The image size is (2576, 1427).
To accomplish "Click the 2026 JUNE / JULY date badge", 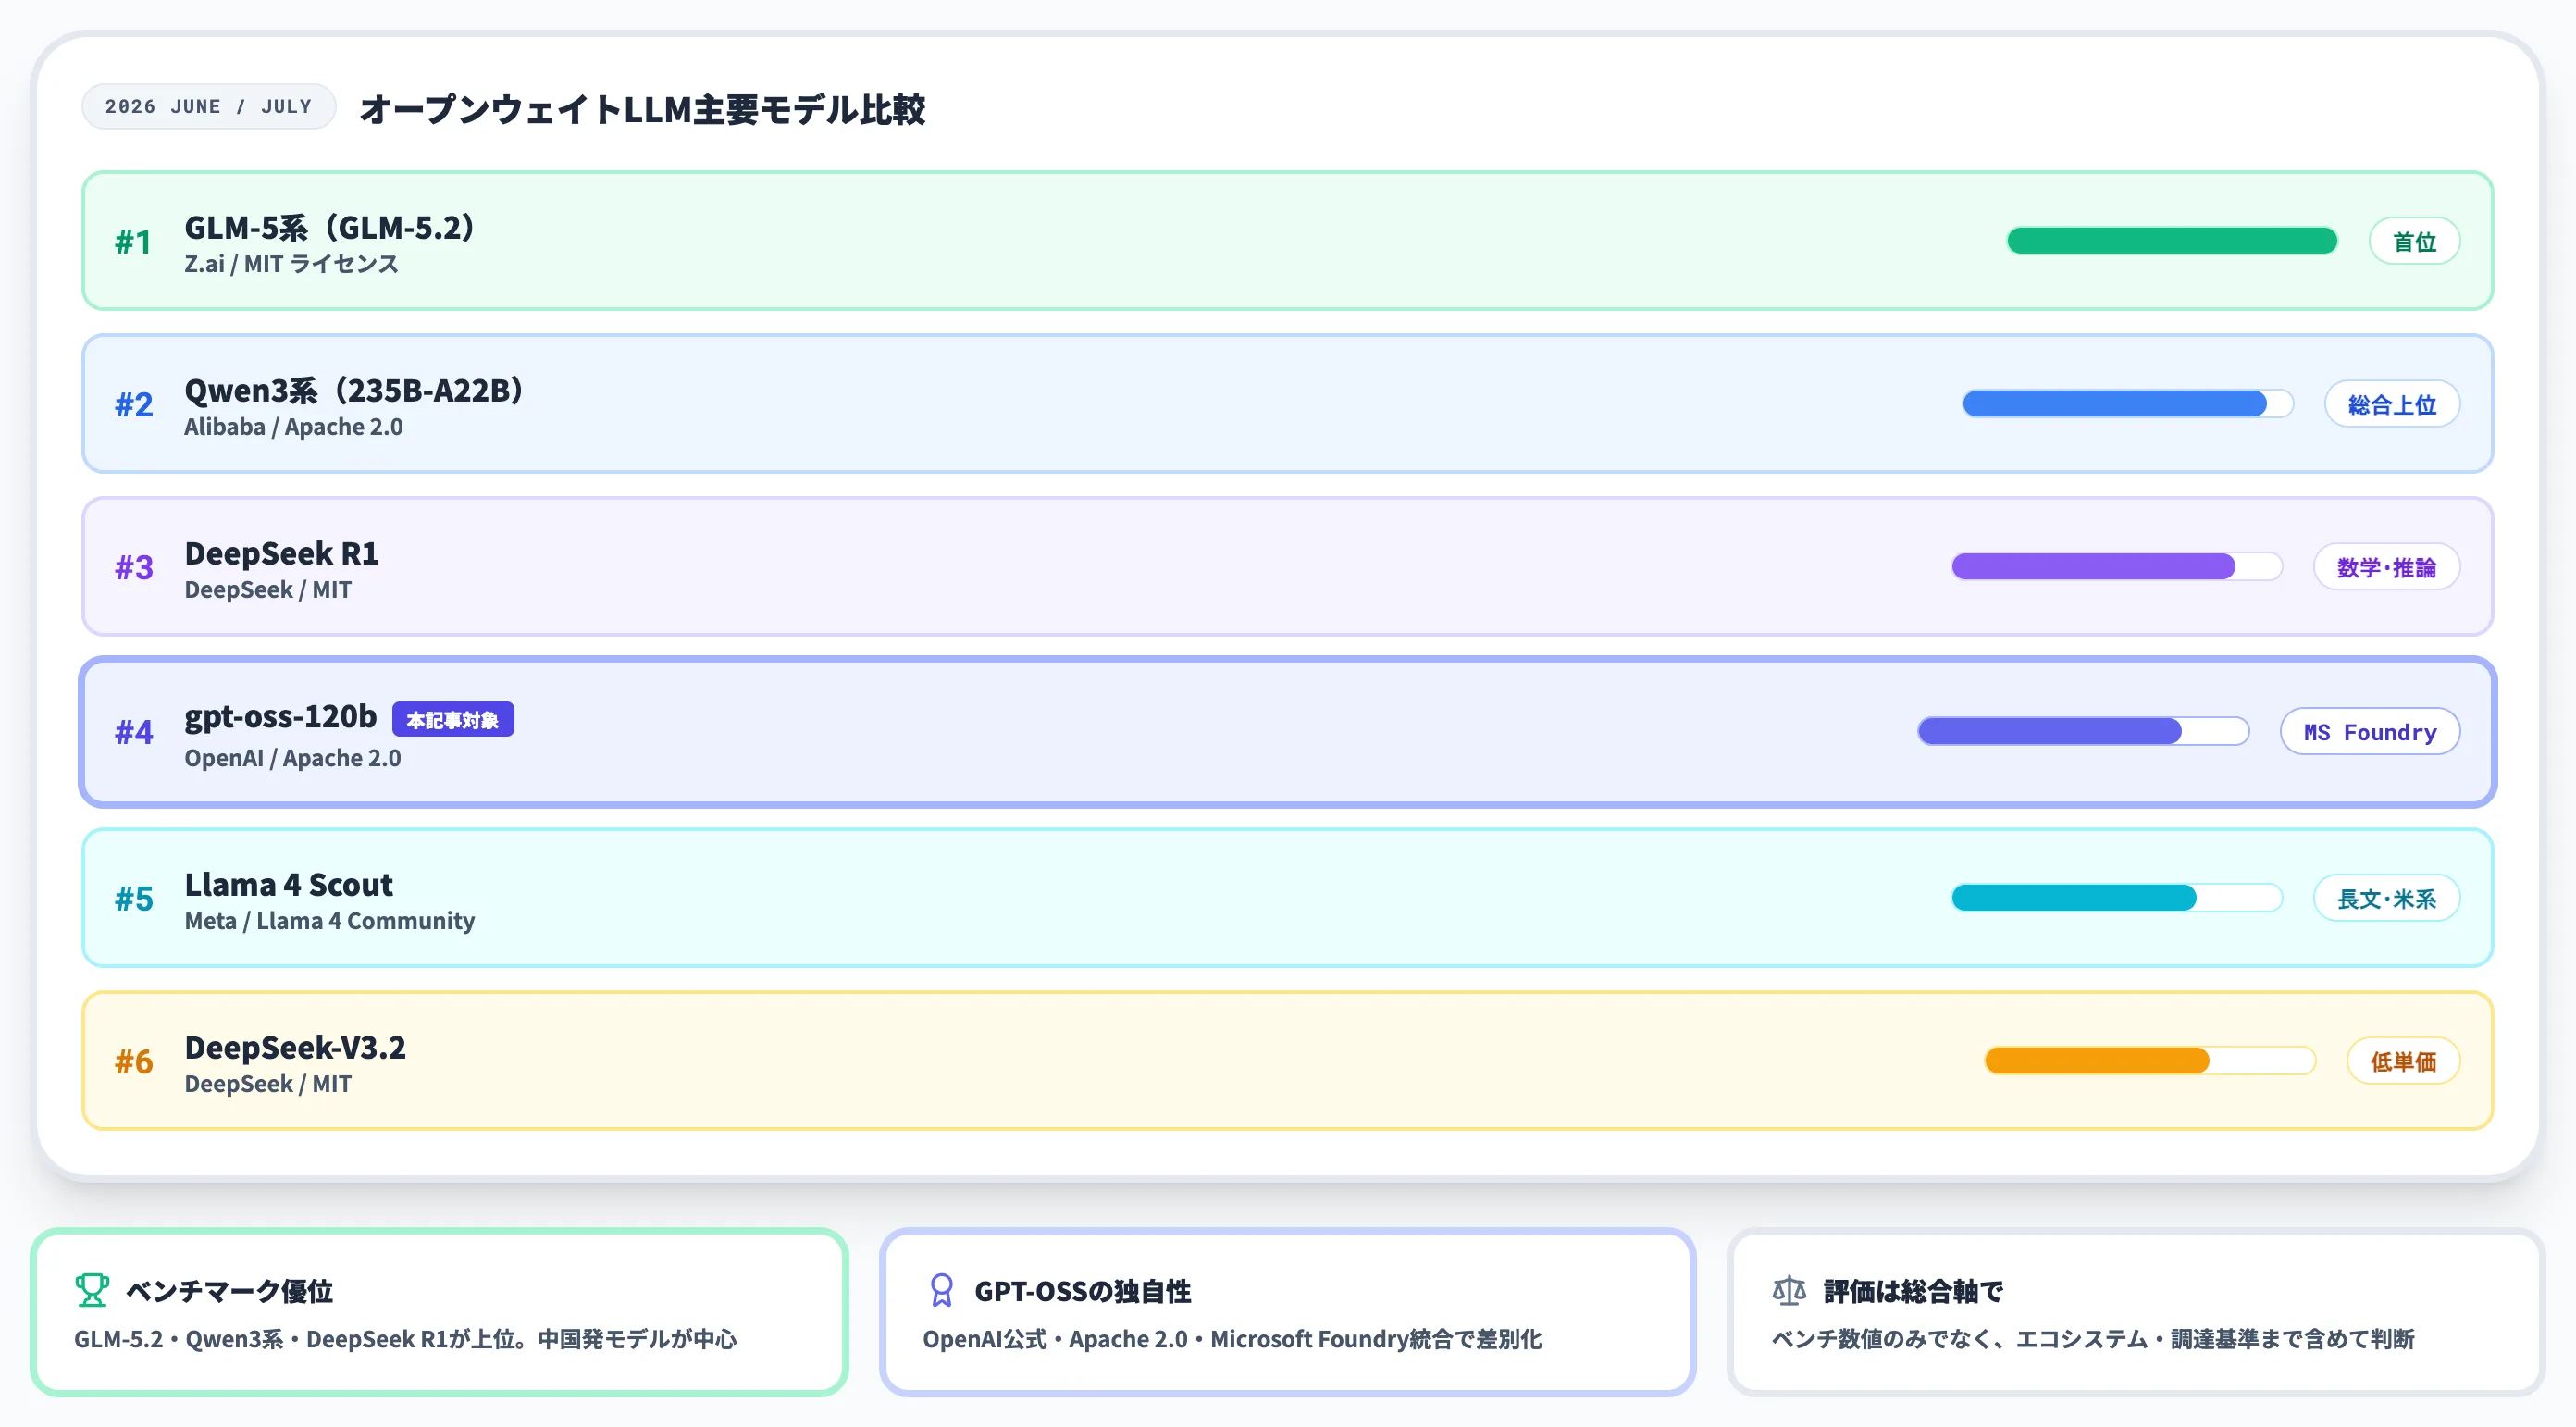I will tap(208, 106).
